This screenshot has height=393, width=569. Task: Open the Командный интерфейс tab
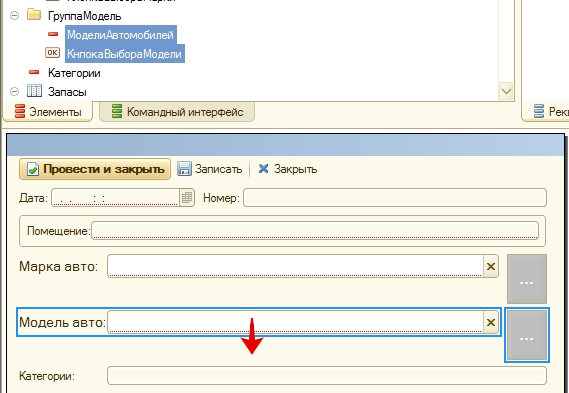coord(177,112)
